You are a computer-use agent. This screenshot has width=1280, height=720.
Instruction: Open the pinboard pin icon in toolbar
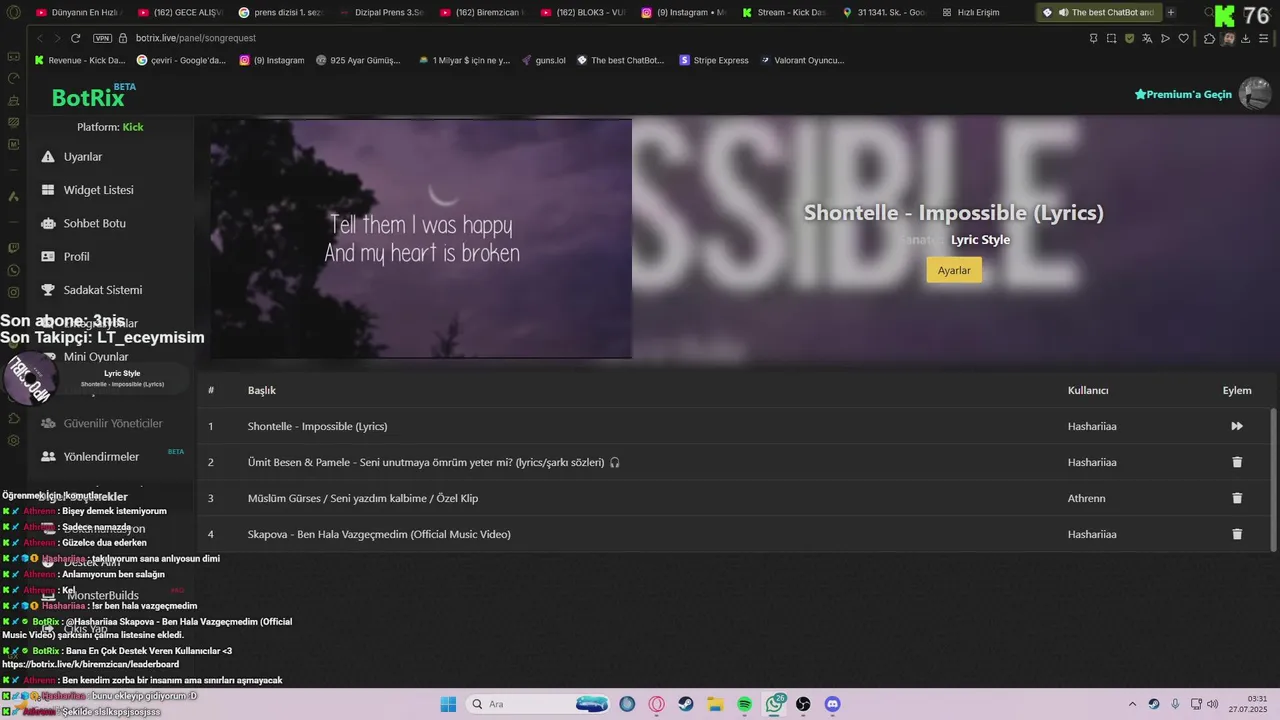point(1093,38)
